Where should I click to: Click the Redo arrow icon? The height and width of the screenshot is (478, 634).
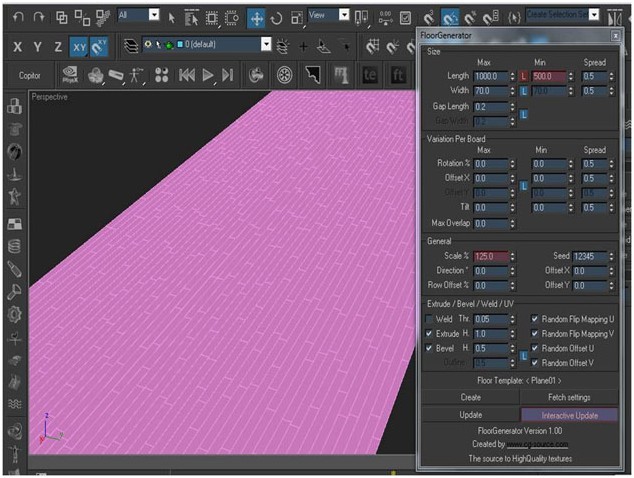tap(39, 17)
